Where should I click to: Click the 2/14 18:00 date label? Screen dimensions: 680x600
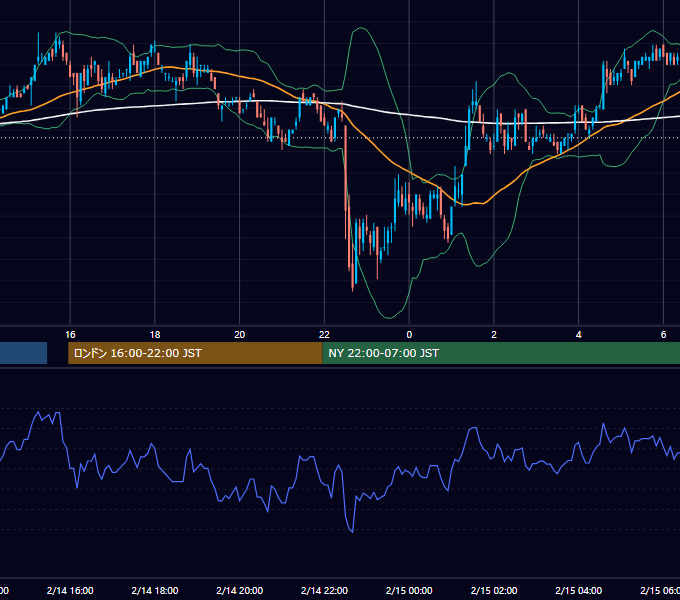pos(155,590)
